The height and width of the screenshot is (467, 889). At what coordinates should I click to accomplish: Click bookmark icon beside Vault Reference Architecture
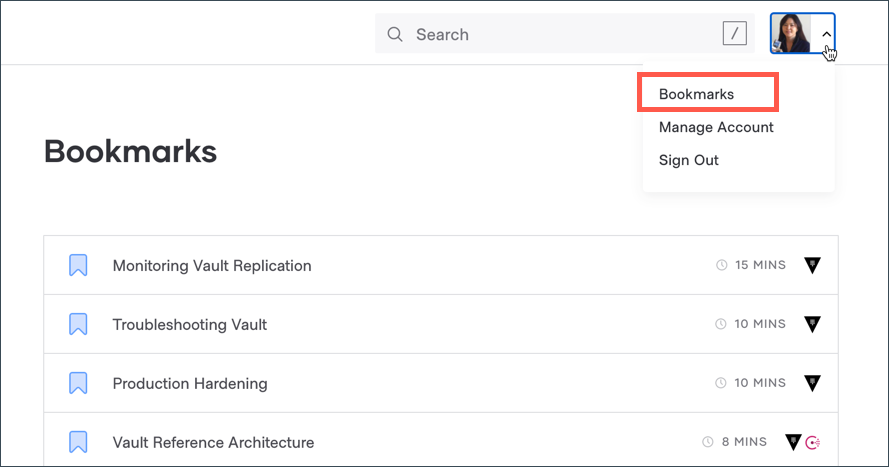coord(78,442)
